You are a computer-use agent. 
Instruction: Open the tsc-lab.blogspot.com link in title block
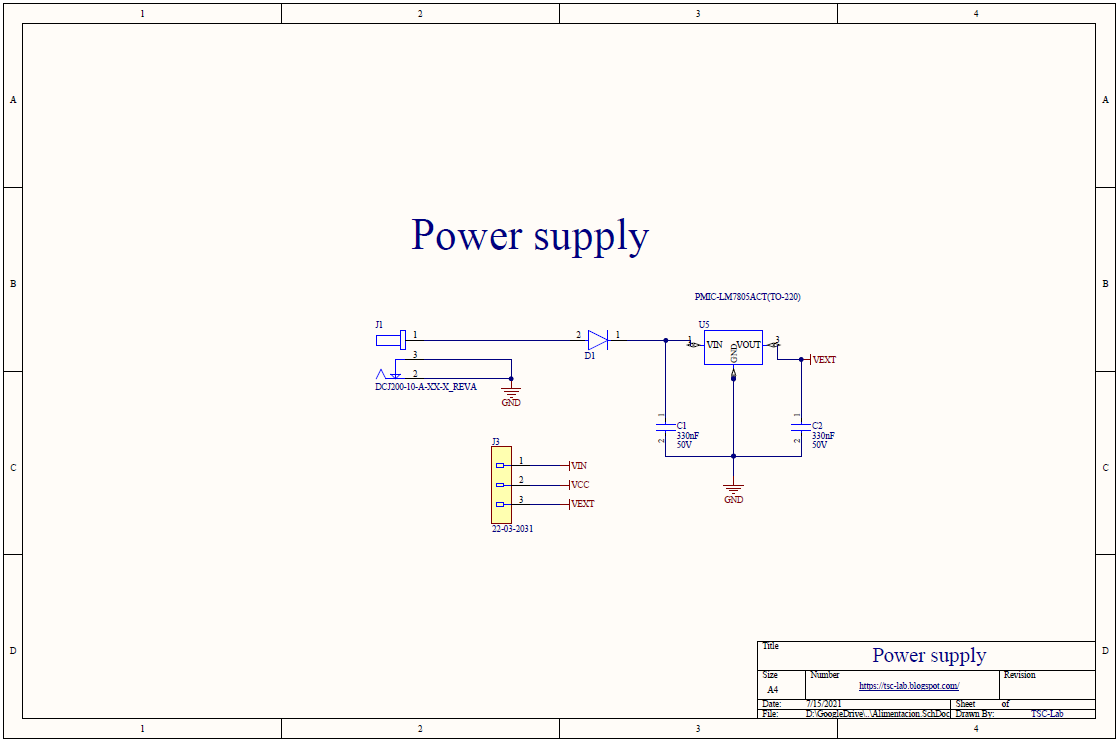[908, 686]
